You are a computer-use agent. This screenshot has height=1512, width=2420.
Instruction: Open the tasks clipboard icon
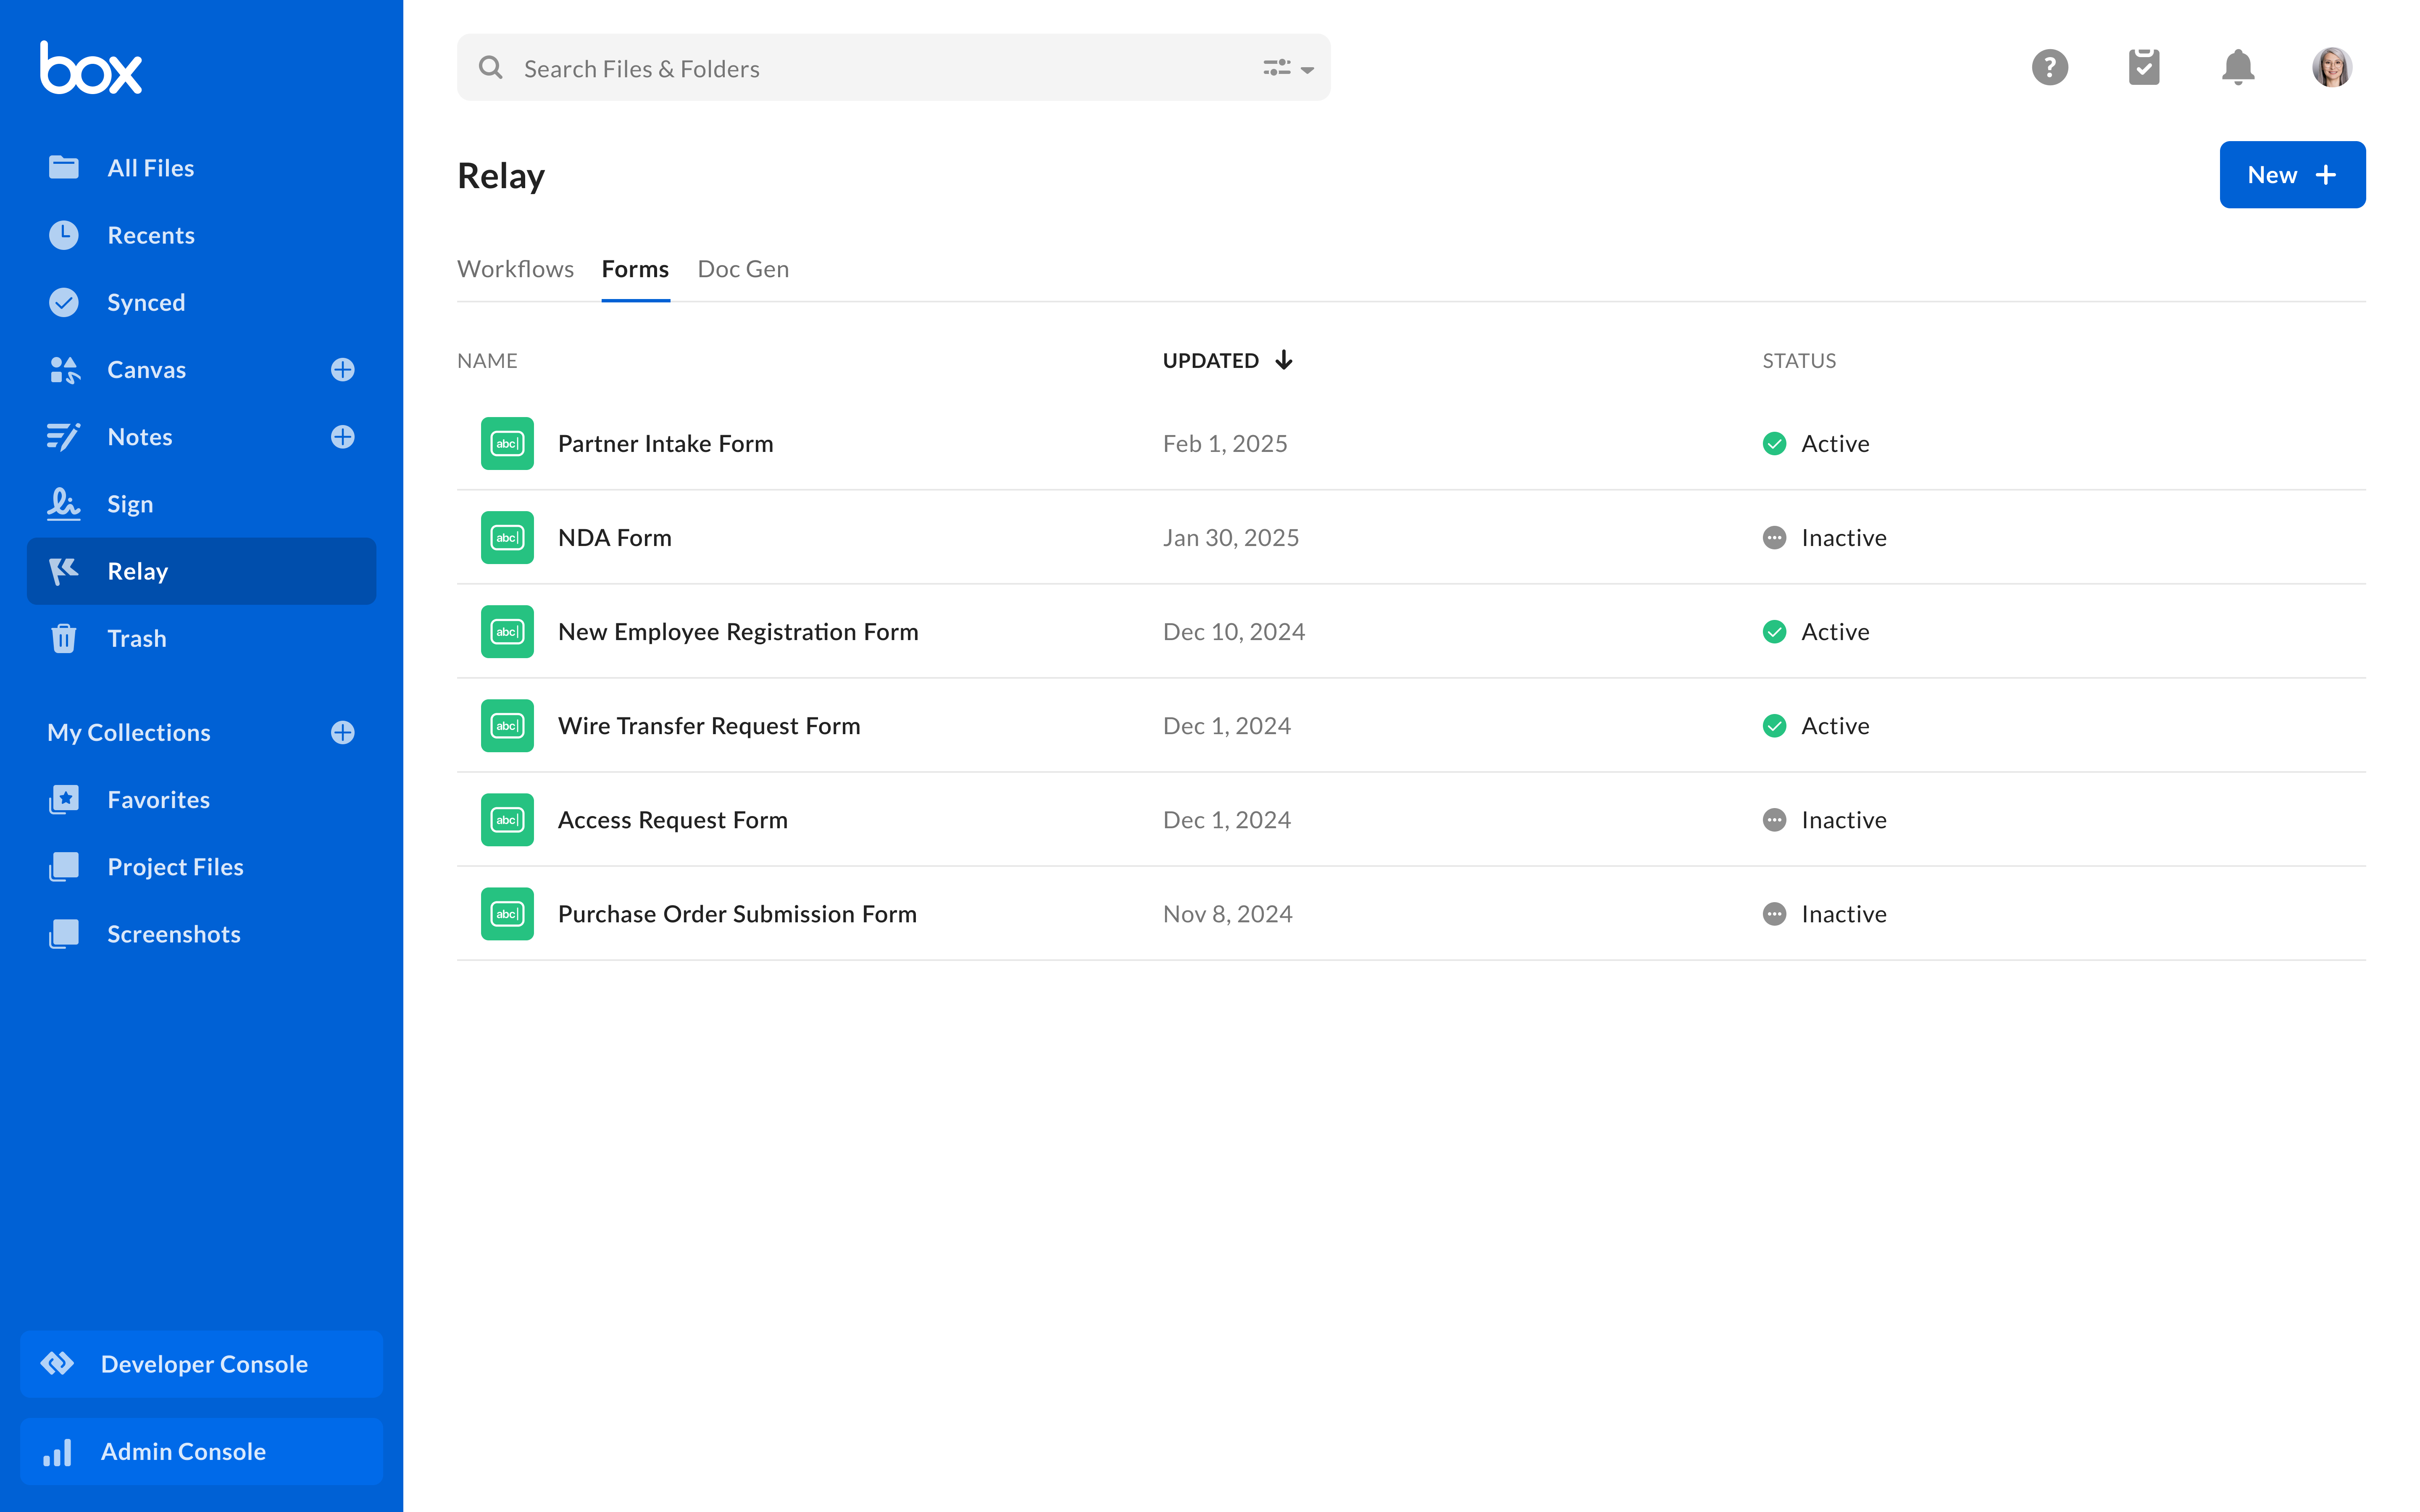2144,67
